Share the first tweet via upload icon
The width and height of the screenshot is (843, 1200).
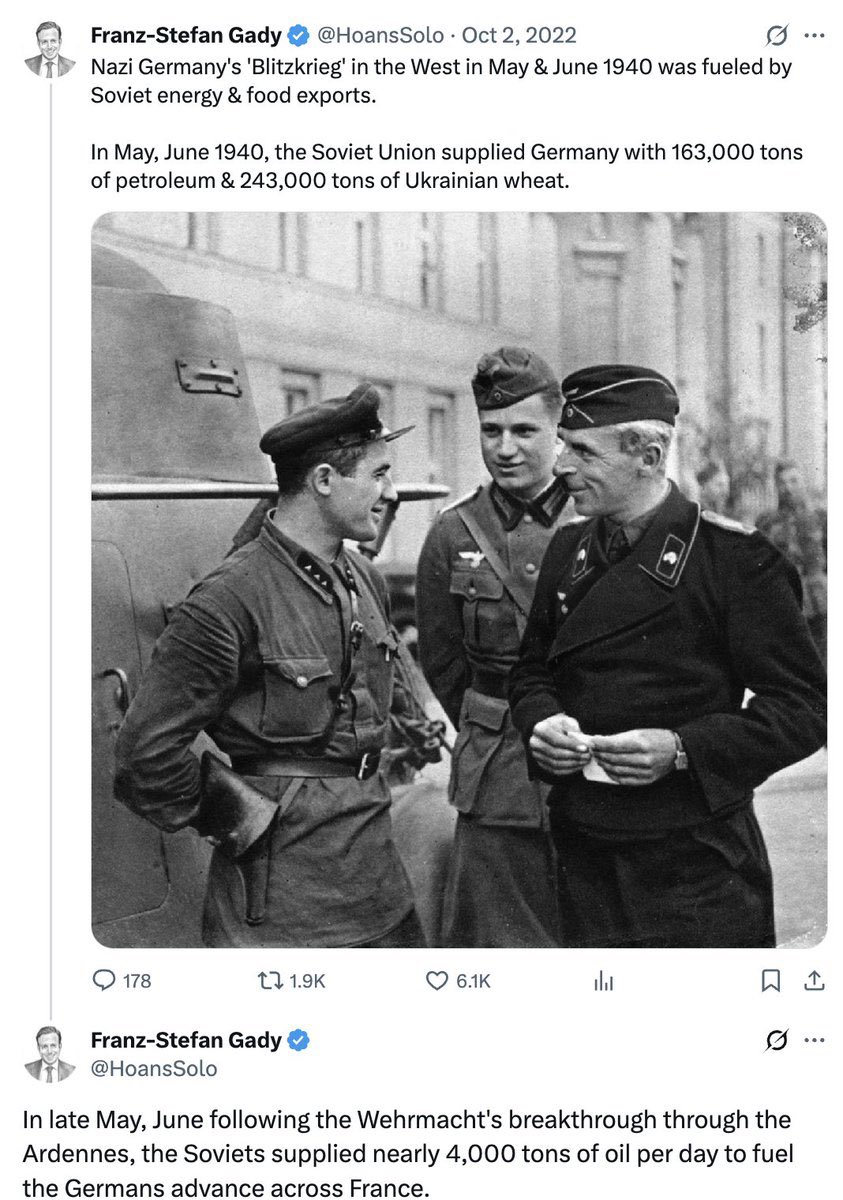click(814, 981)
